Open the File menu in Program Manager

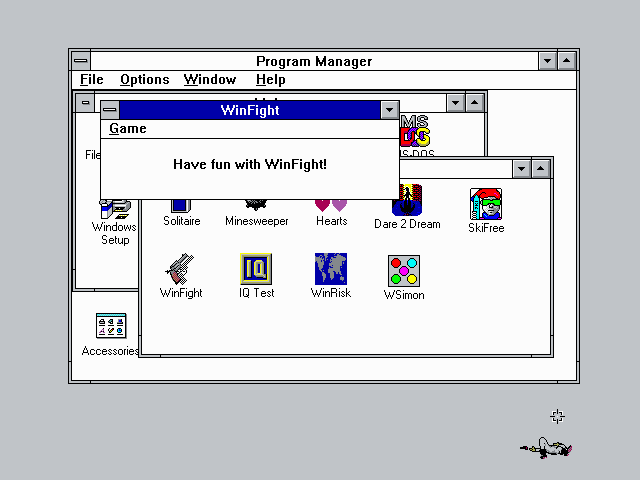click(x=92, y=80)
